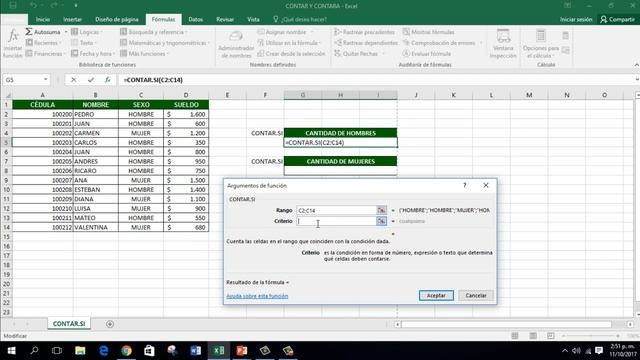Click the horizontal scrollbar
Viewport: 640px width, 360px height.
506,324
